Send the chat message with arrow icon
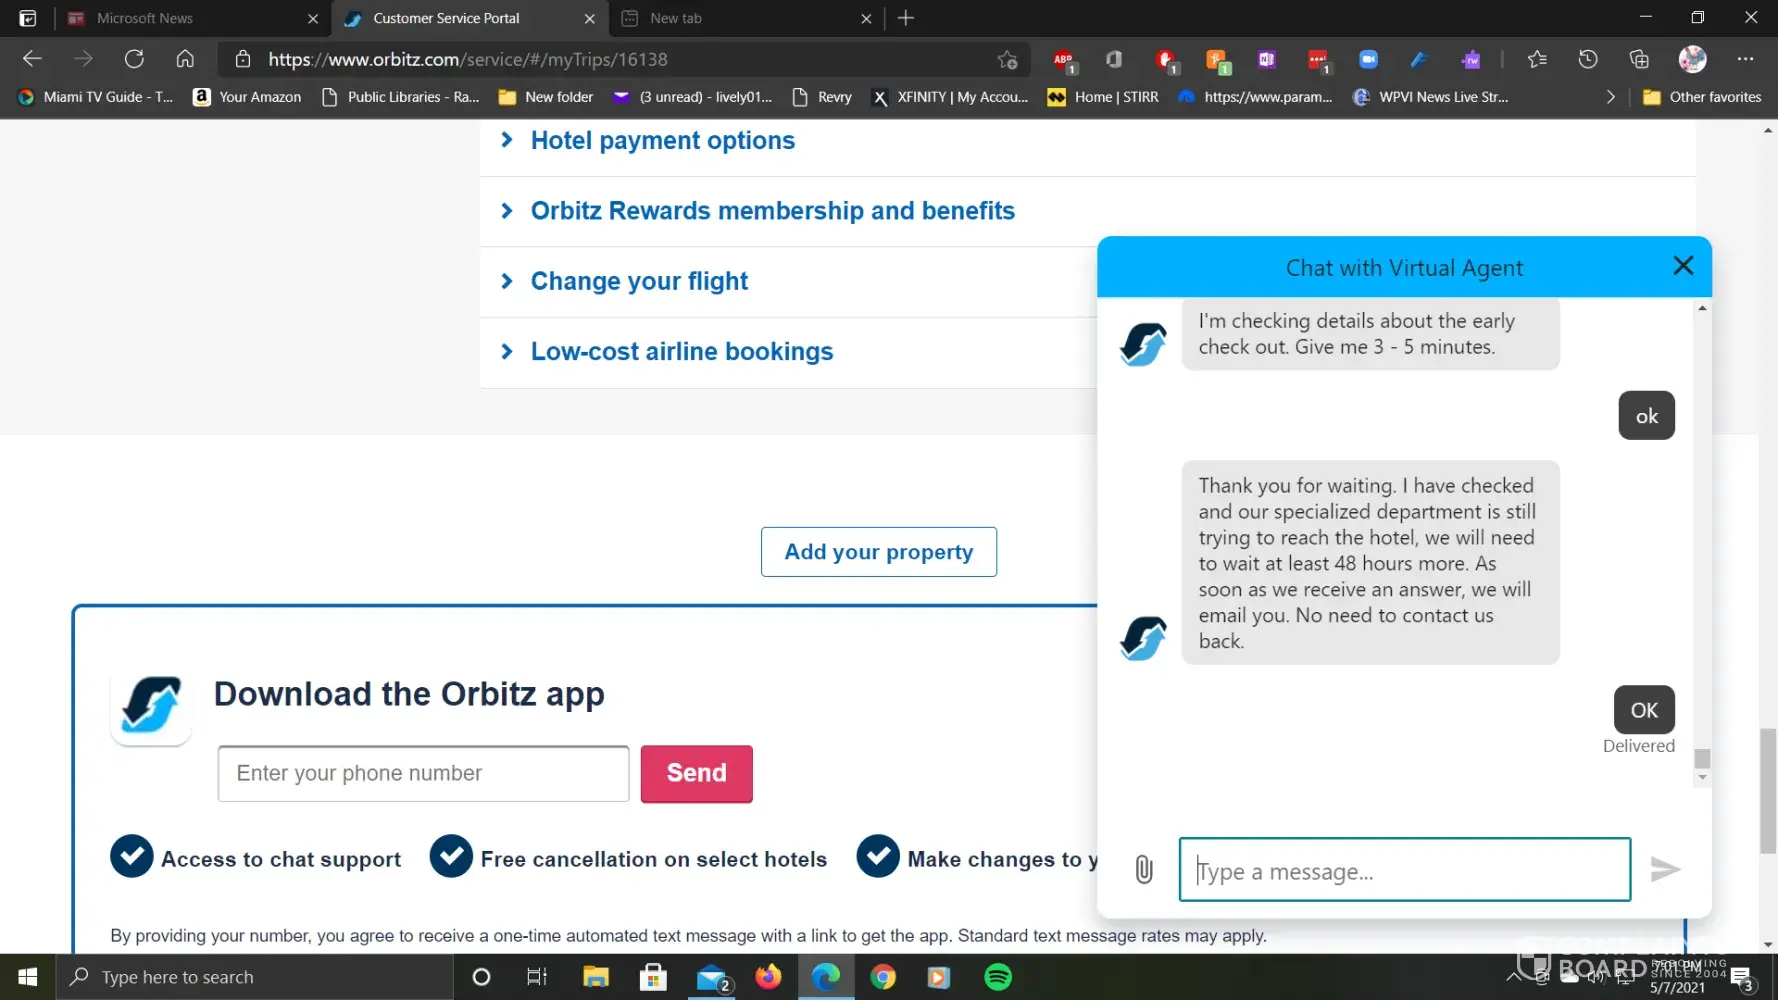 [x=1665, y=869]
